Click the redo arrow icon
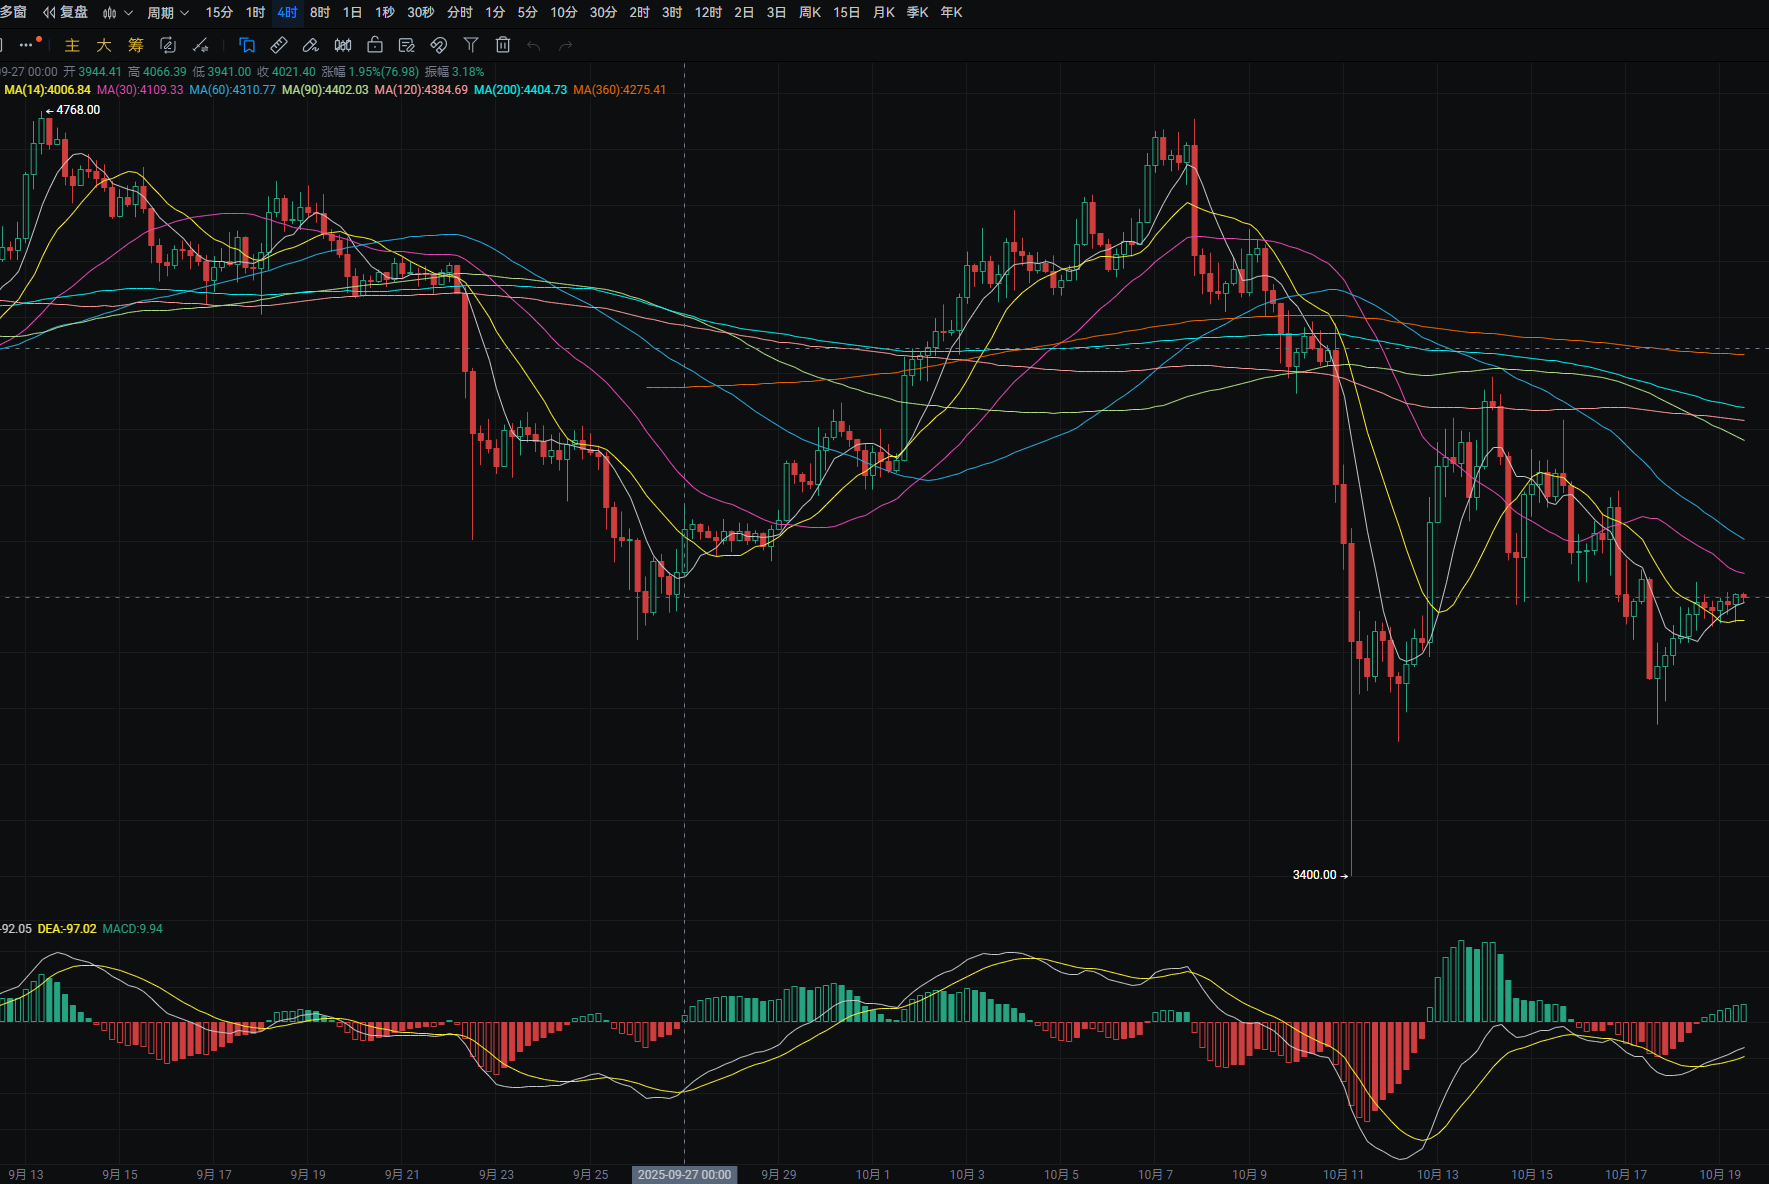This screenshot has width=1769, height=1184. tap(566, 45)
